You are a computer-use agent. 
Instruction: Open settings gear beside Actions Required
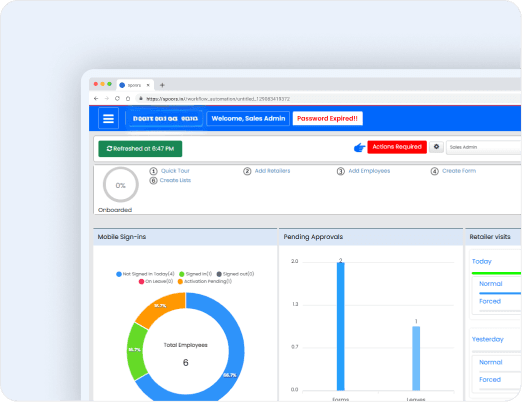436,147
